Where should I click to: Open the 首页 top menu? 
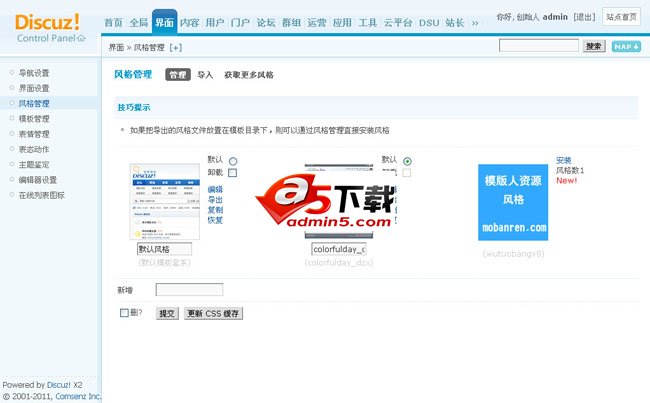(x=113, y=22)
